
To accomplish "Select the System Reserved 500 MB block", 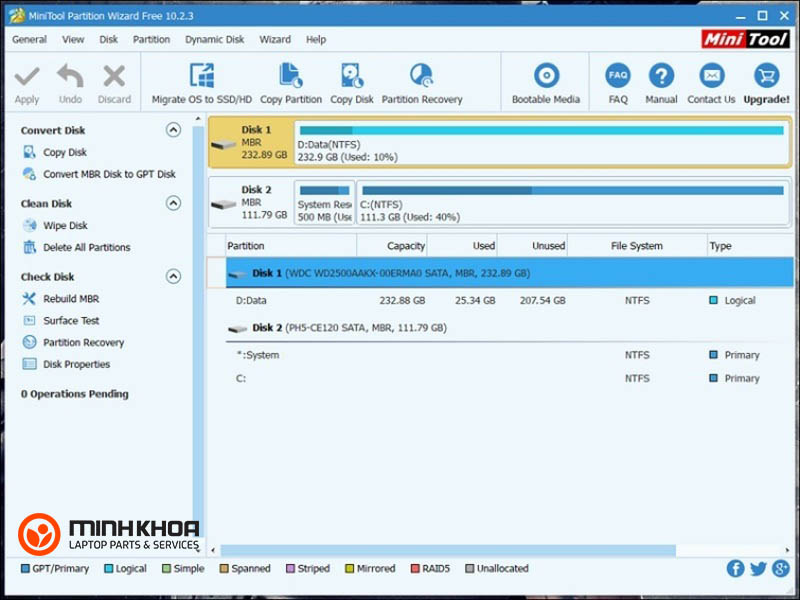I will pyautogui.click(x=324, y=203).
